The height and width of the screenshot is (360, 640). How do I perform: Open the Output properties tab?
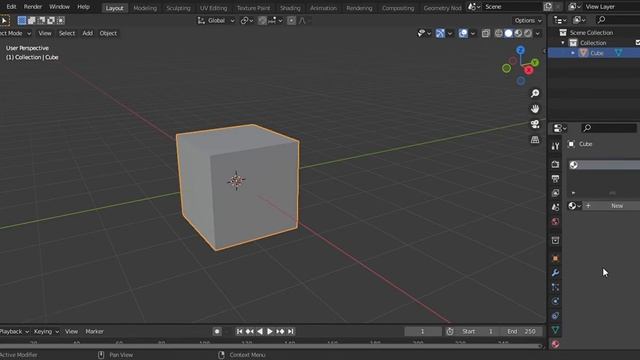pyautogui.click(x=555, y=178)
